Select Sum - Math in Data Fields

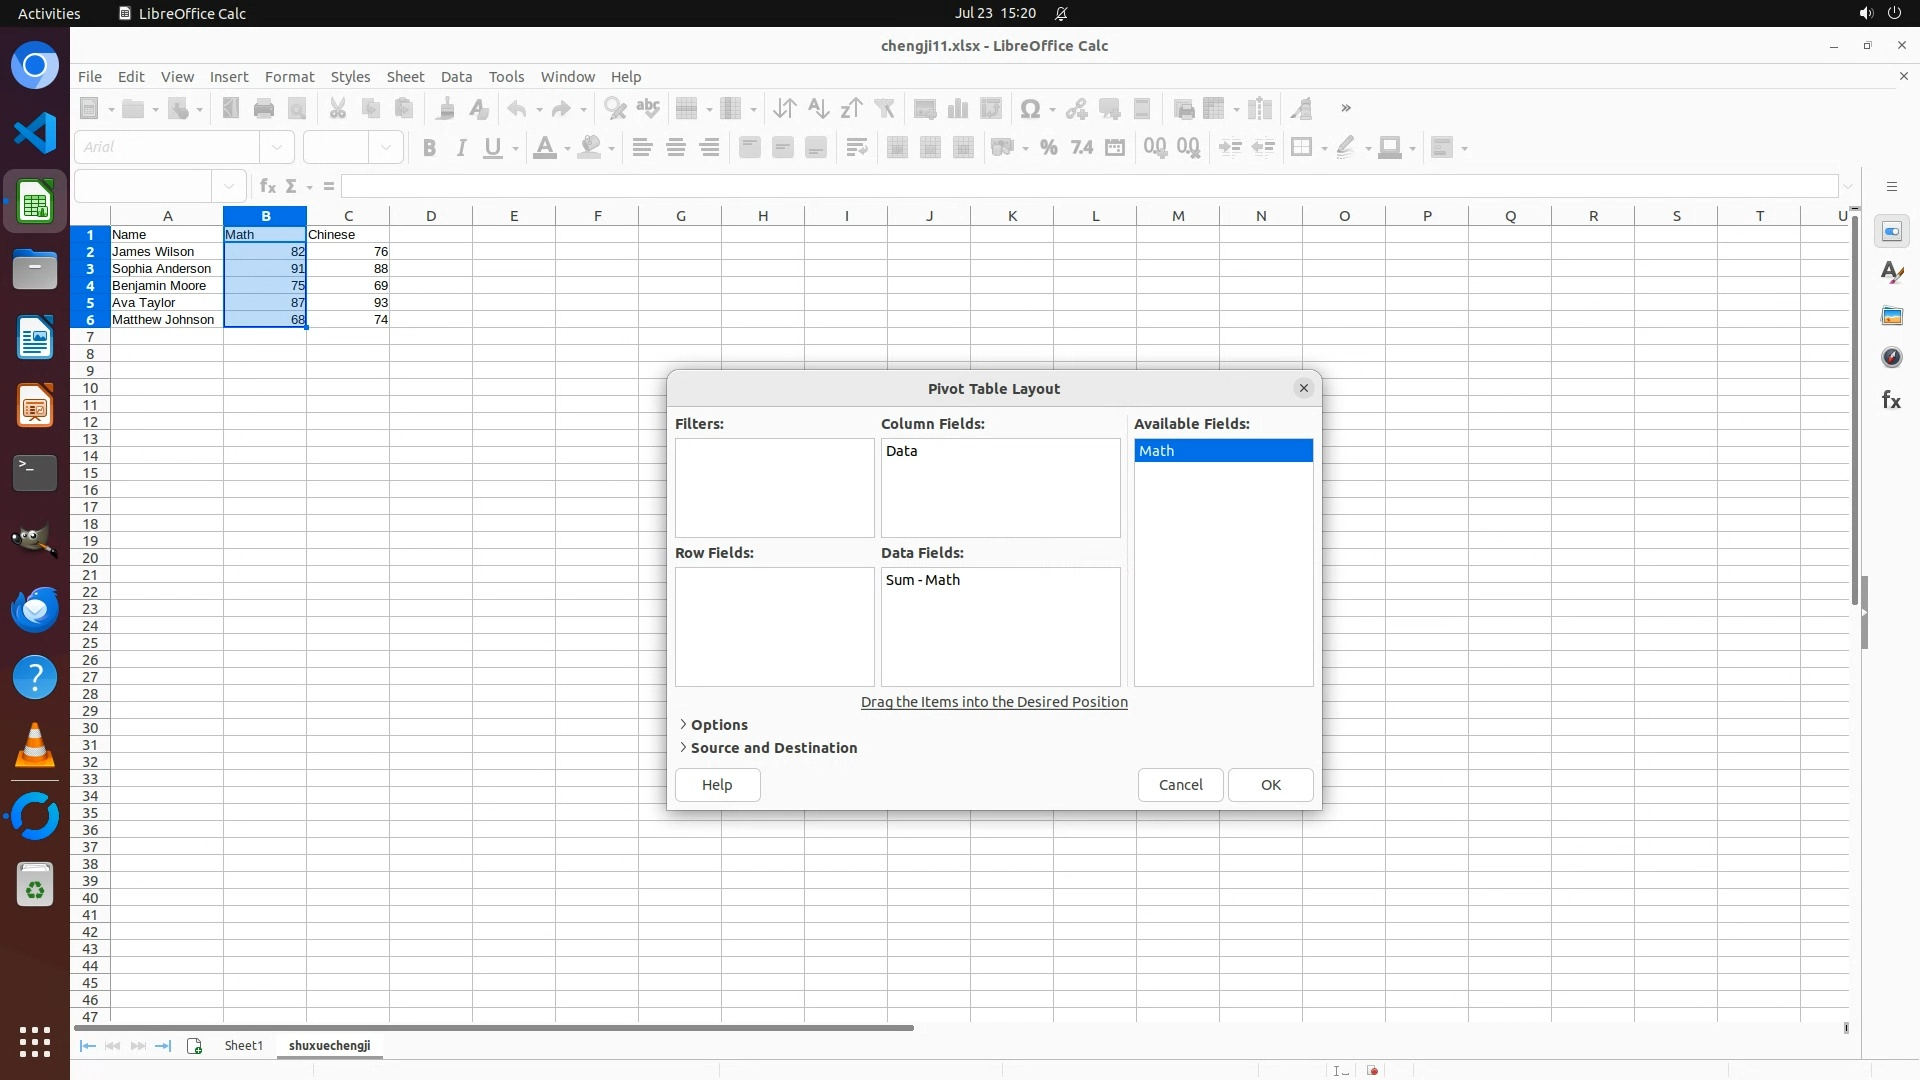click(922, 580)
